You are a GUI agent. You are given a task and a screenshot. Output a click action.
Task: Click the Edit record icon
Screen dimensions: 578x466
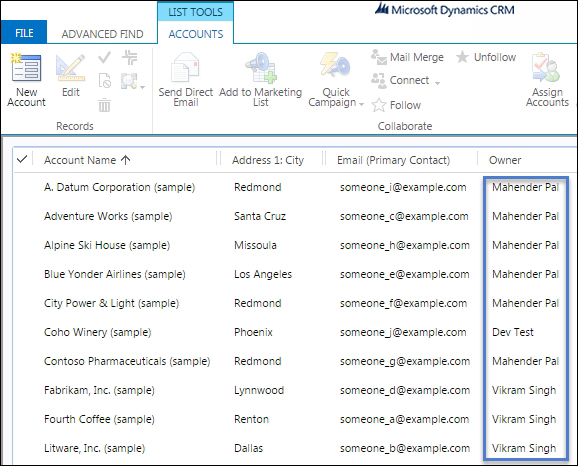70,67
